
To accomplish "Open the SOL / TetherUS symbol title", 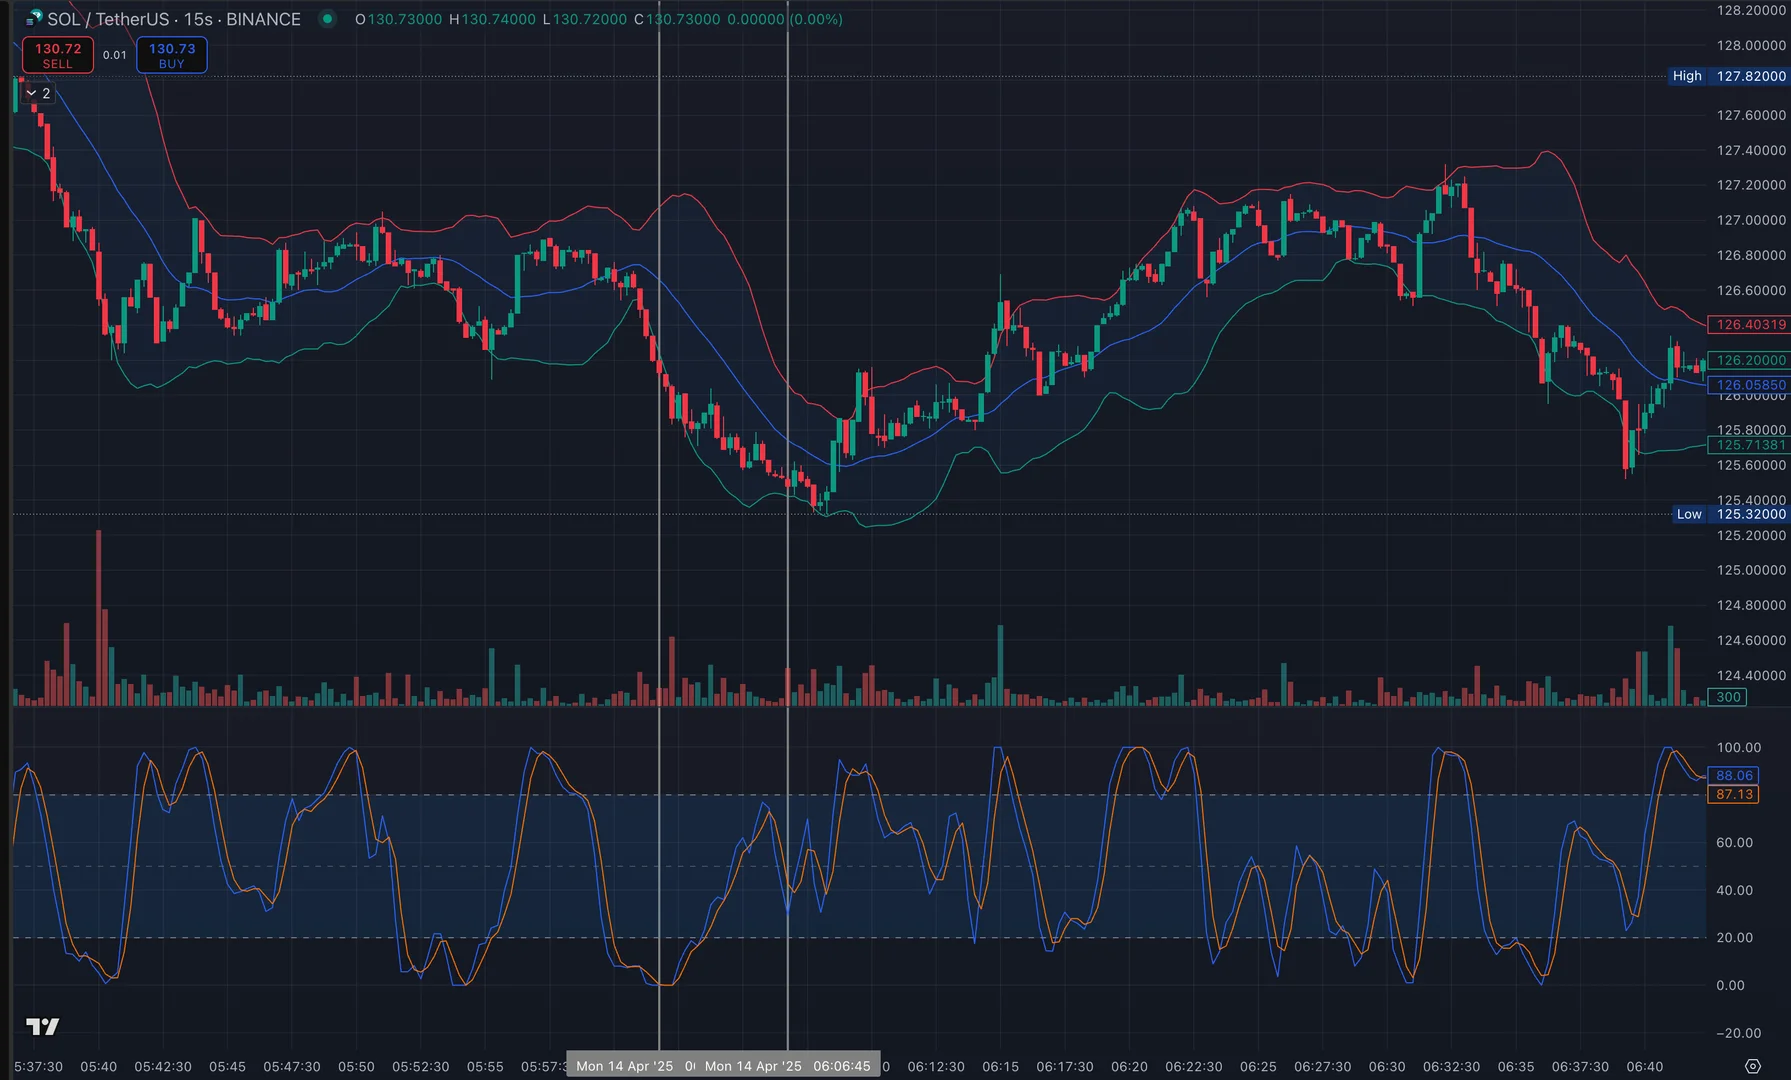I will (x=173, y=19).
